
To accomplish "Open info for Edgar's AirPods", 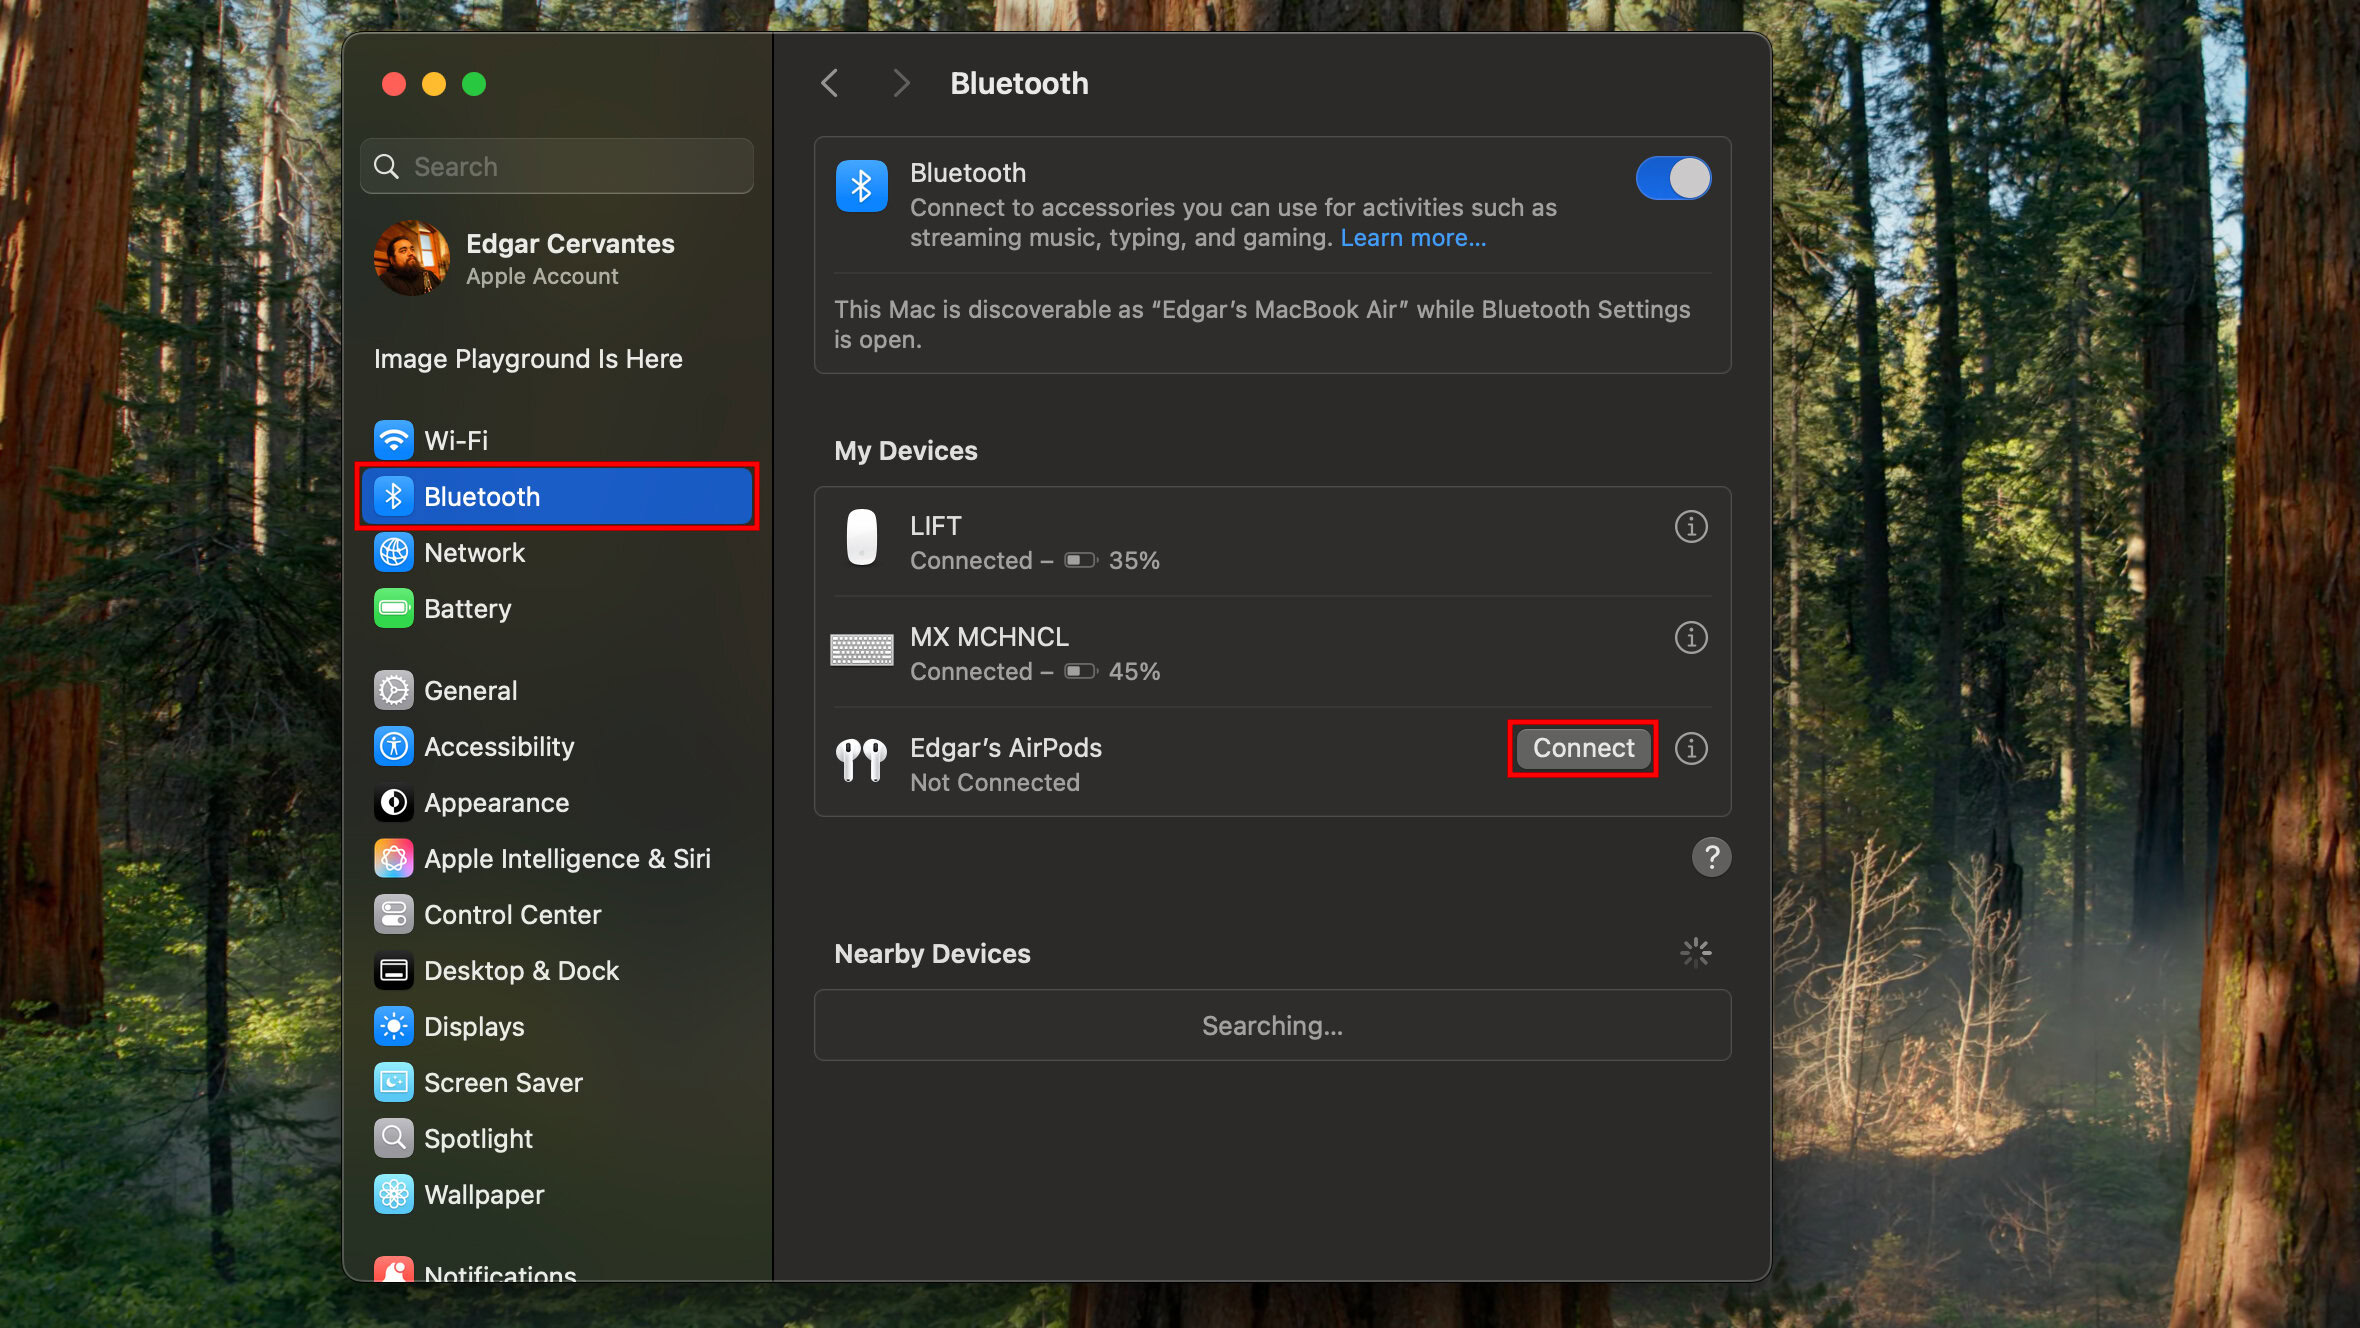I will [x=1691, y=749].
